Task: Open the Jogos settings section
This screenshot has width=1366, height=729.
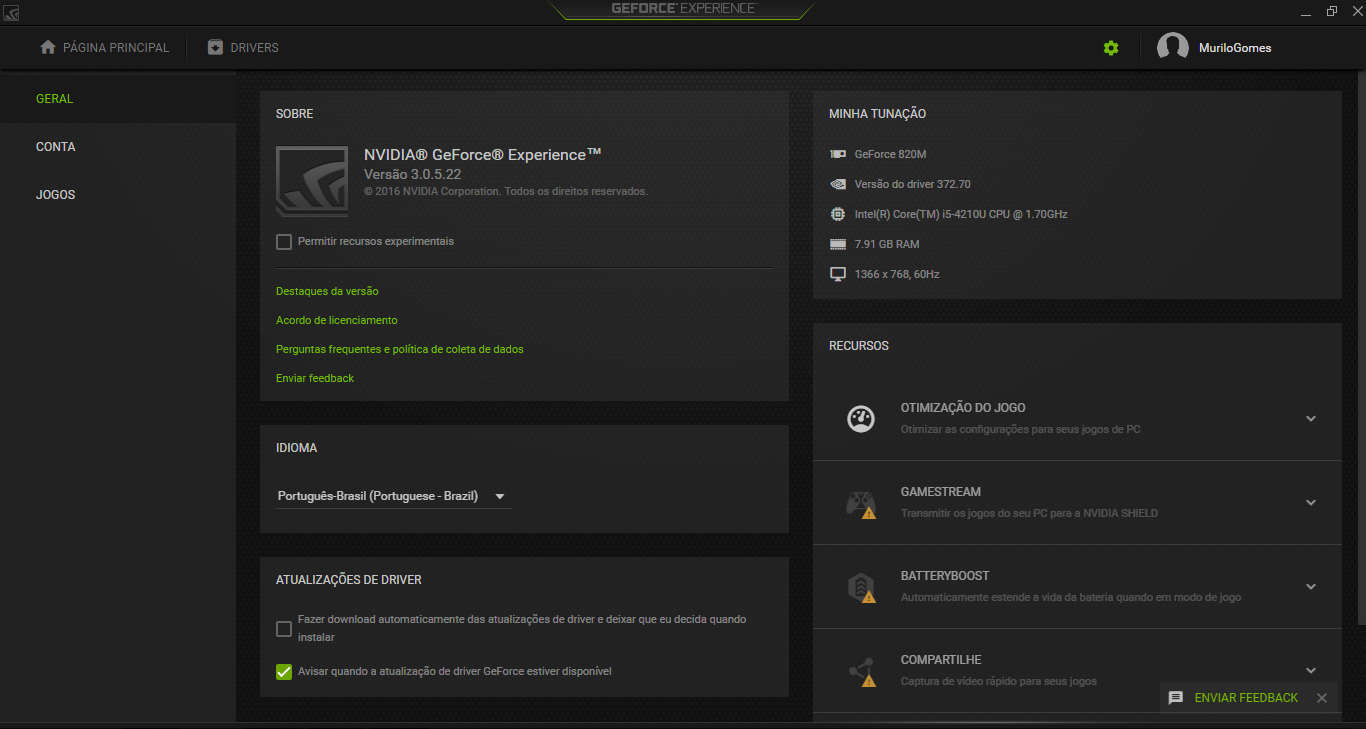Action: coord(118,195)
